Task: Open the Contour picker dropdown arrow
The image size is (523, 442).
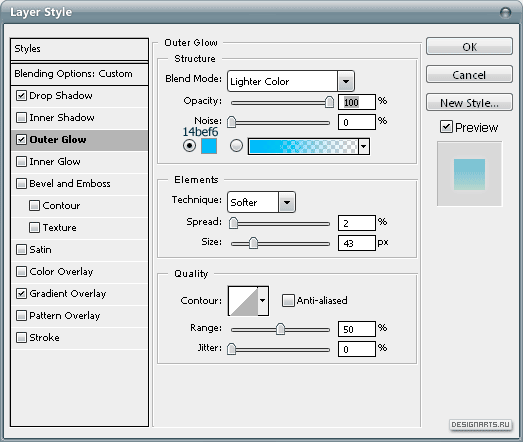Action: [263, 301]
